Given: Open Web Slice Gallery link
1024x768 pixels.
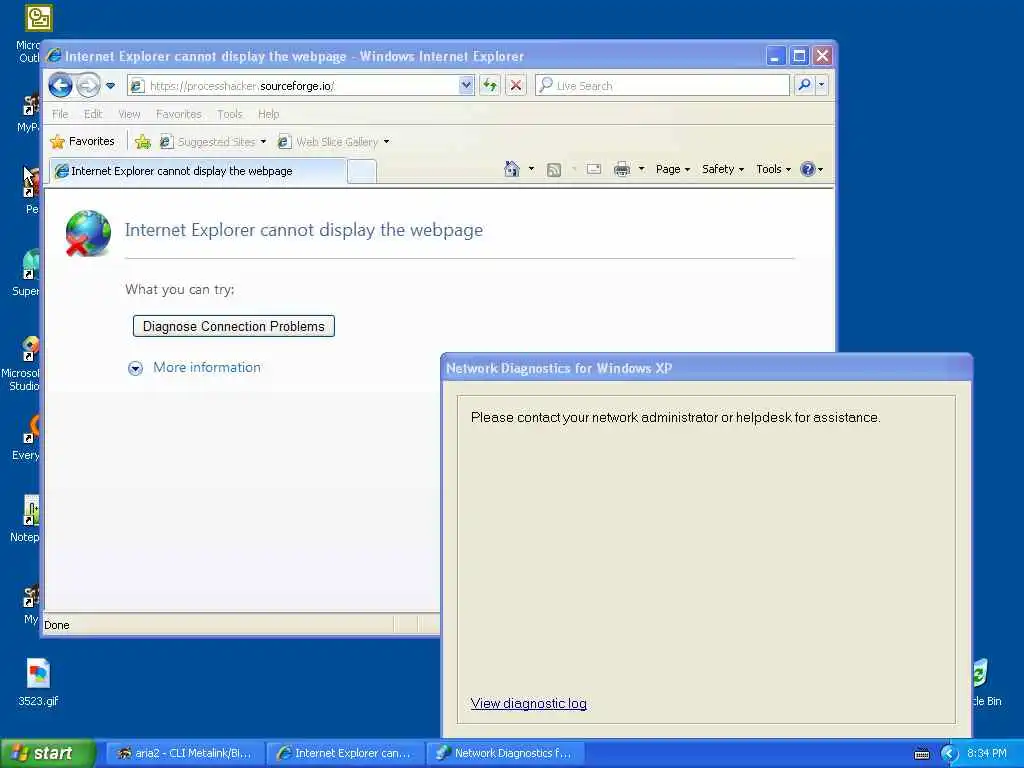Looking at the screenshot, I should [x=328, y=142].
